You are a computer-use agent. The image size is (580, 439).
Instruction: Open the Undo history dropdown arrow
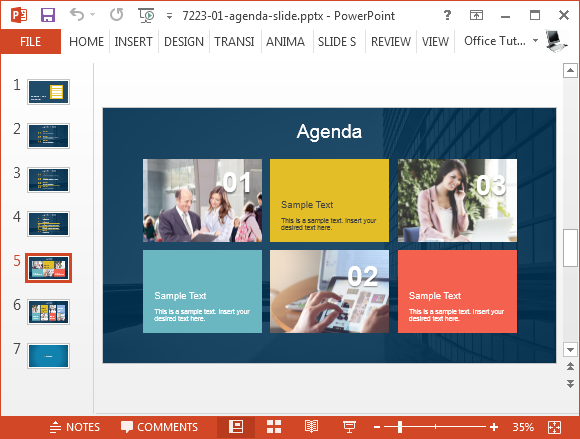pyautogui.click(x=92, y=15)
